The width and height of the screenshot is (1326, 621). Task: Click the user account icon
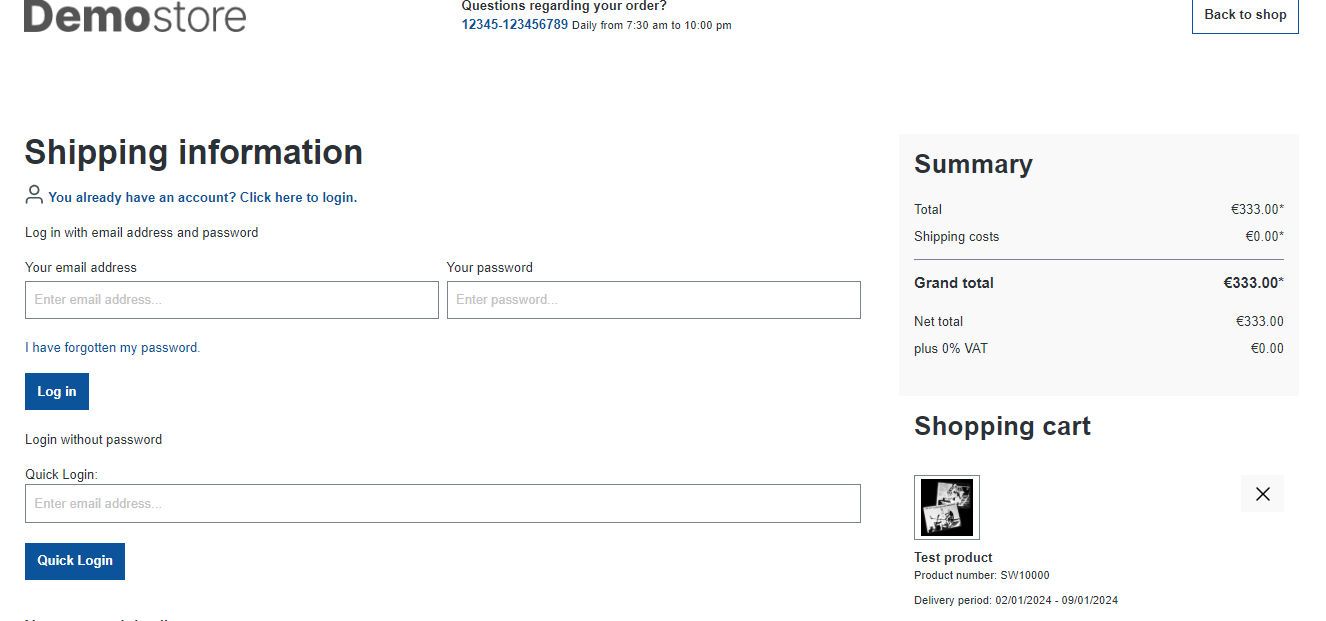[x=34, y=194]
